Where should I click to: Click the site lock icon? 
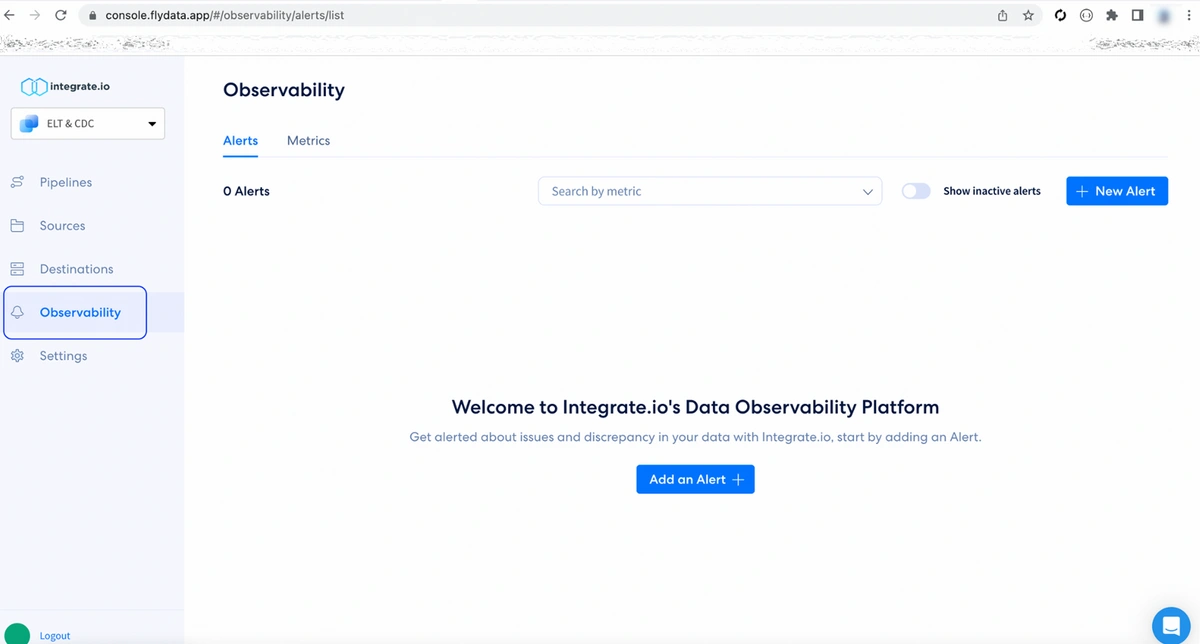[92, 16]
